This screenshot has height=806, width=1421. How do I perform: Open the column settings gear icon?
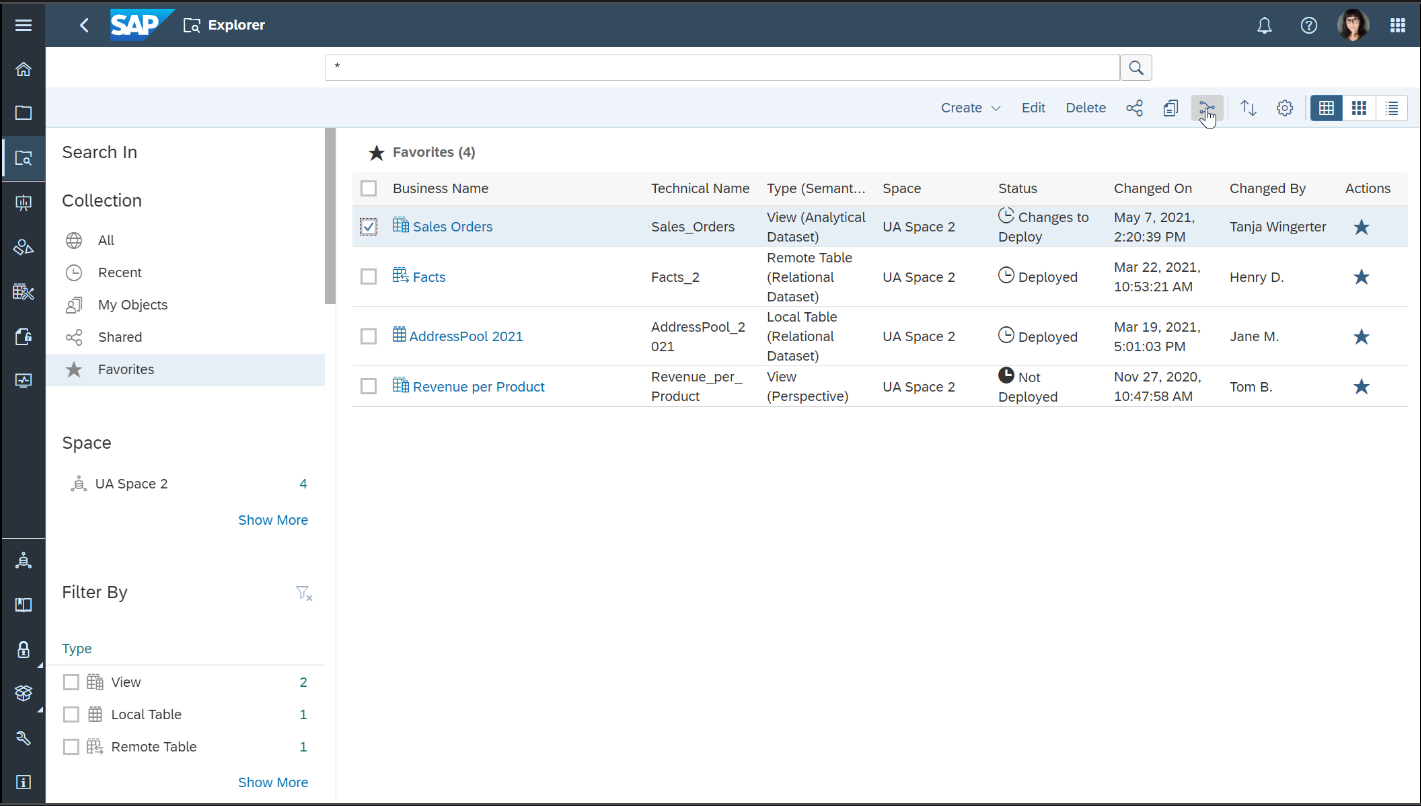(1285, 108)
